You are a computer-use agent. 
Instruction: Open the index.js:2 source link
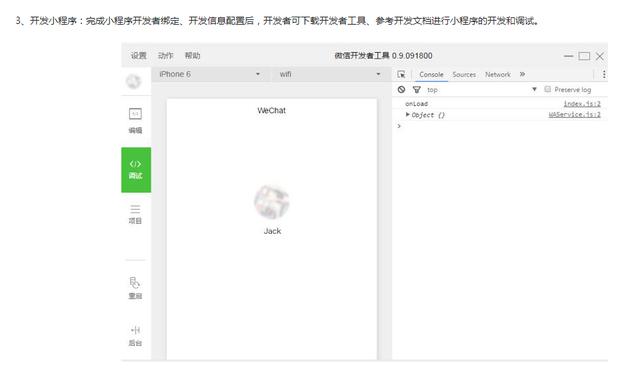click(582, 104)
